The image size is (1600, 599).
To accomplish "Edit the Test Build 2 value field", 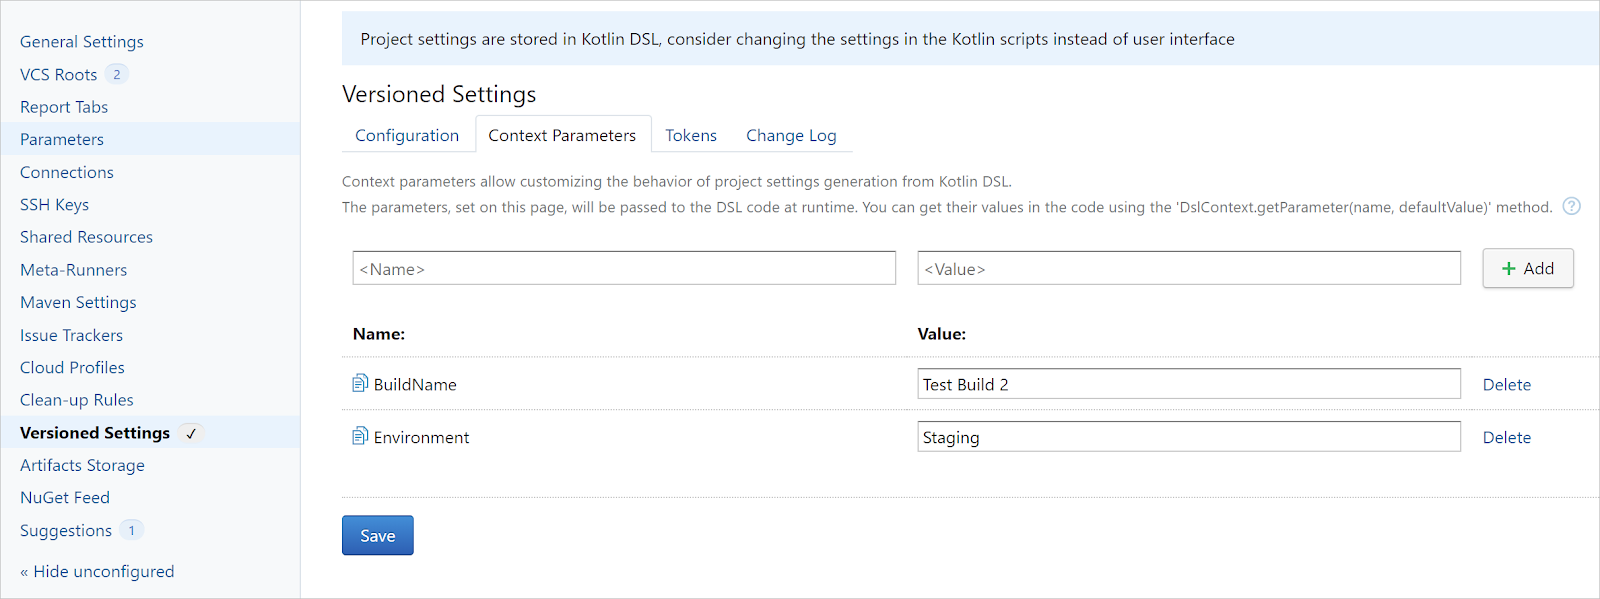I will pos(1189,384).
